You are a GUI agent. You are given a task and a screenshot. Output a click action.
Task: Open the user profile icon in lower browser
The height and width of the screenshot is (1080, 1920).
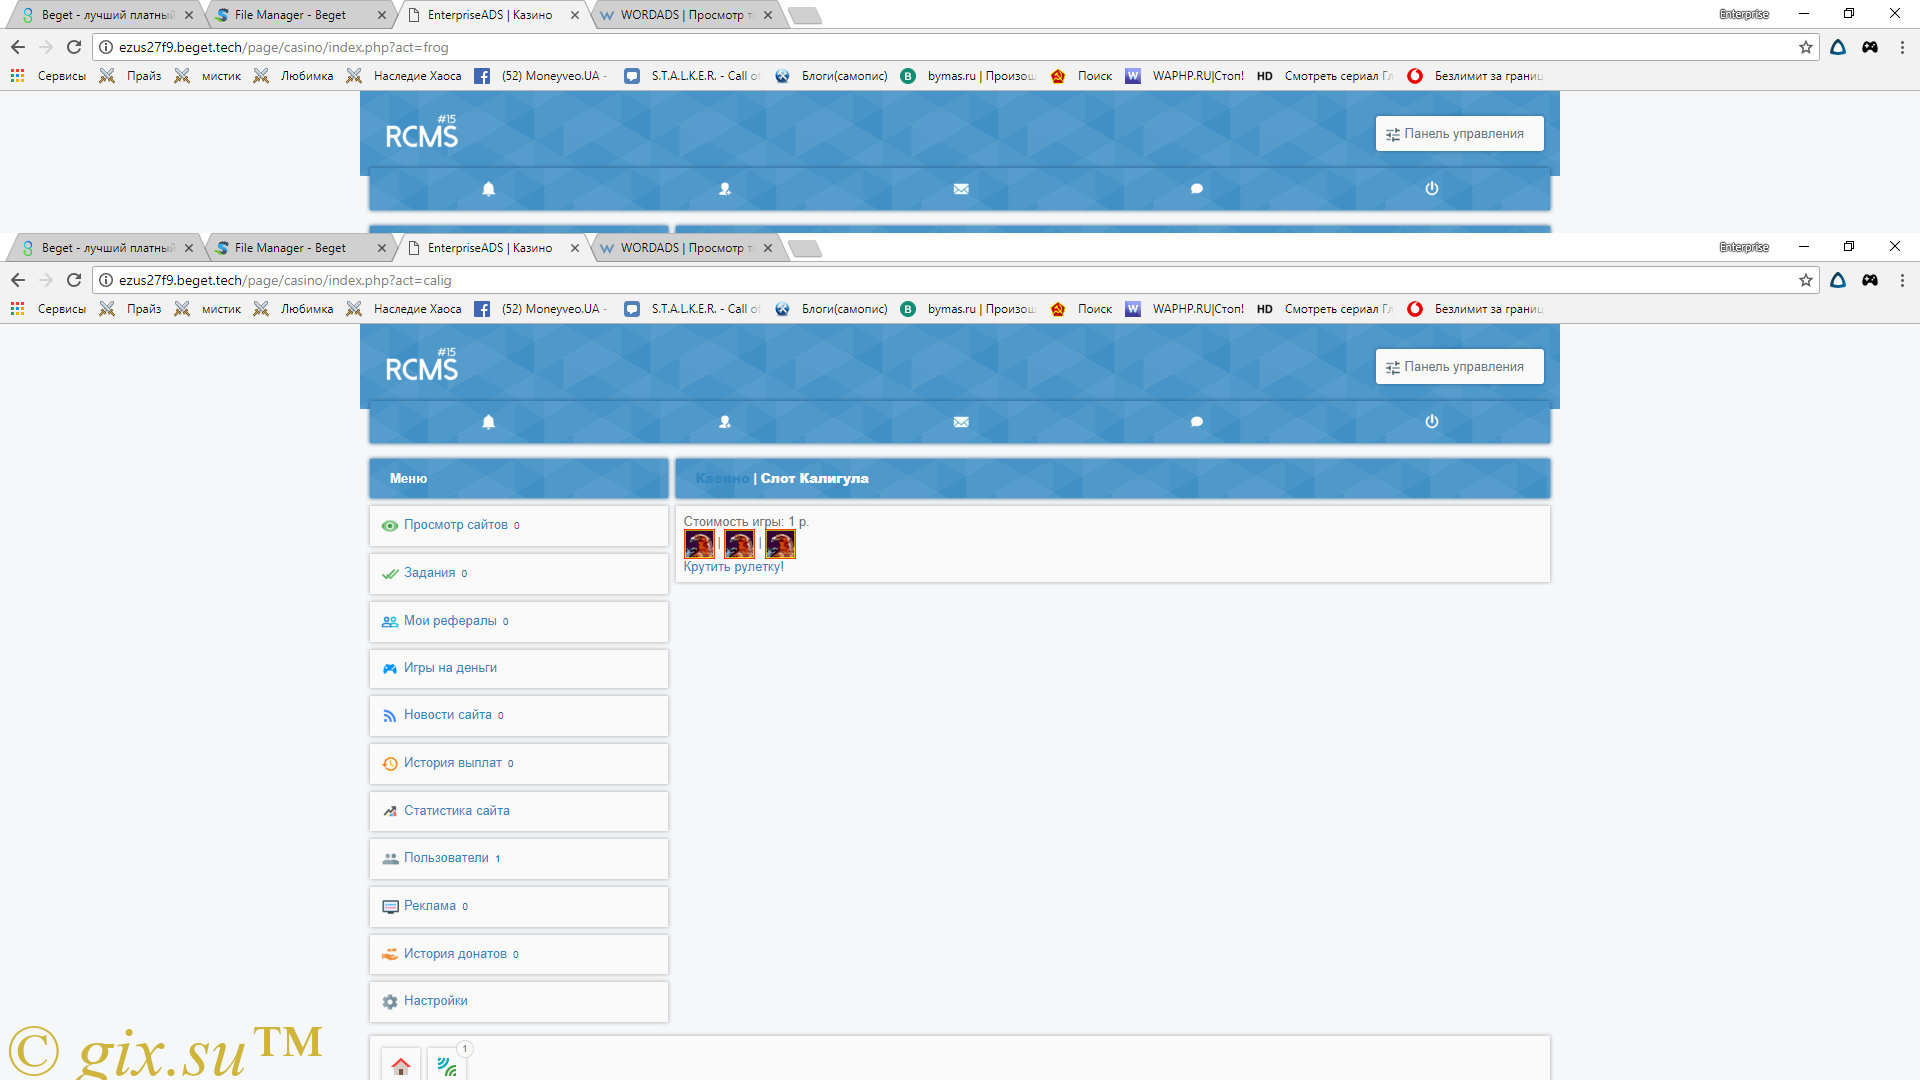click(725, 422)
